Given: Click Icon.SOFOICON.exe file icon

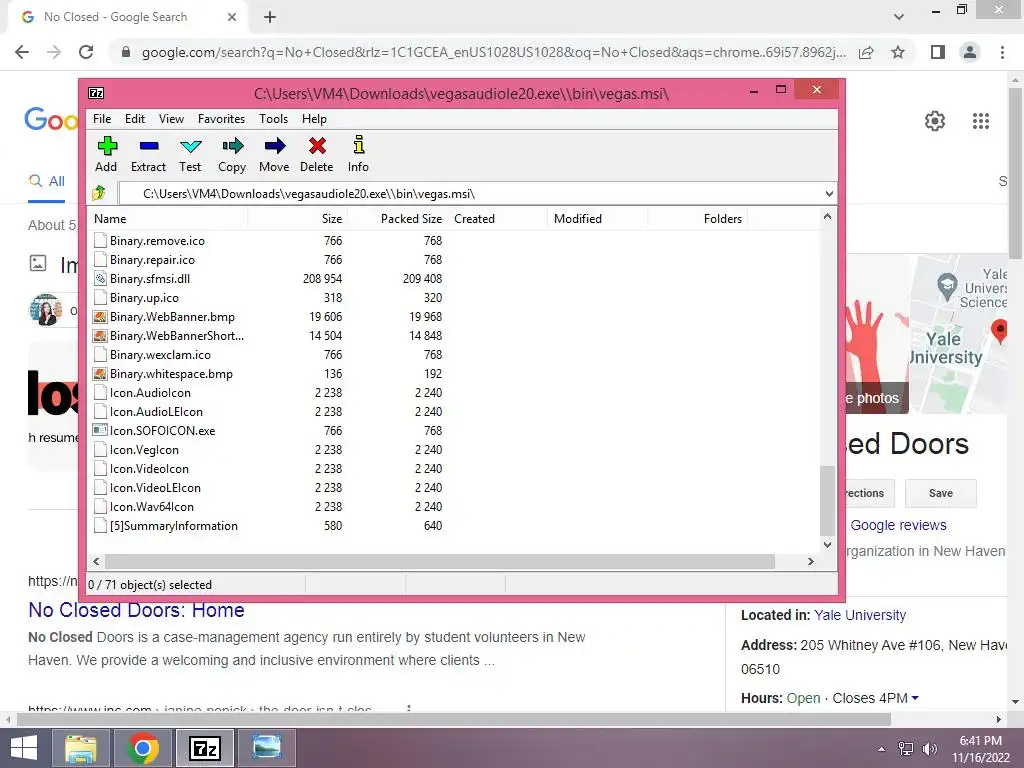Looking at the screenshot, I should coord(100,431).
